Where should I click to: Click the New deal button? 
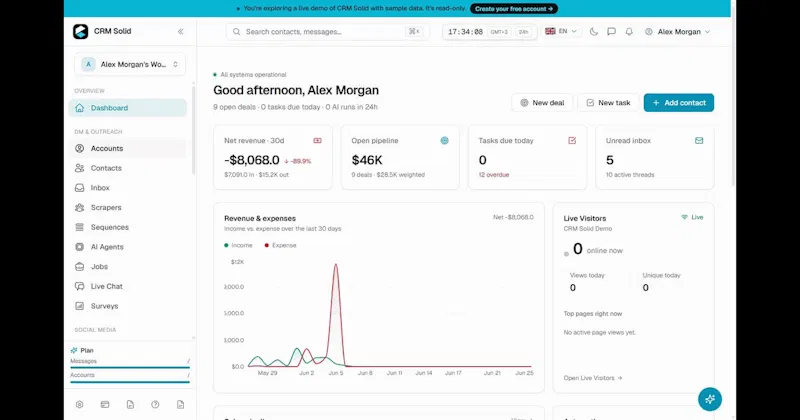point(542,103)
